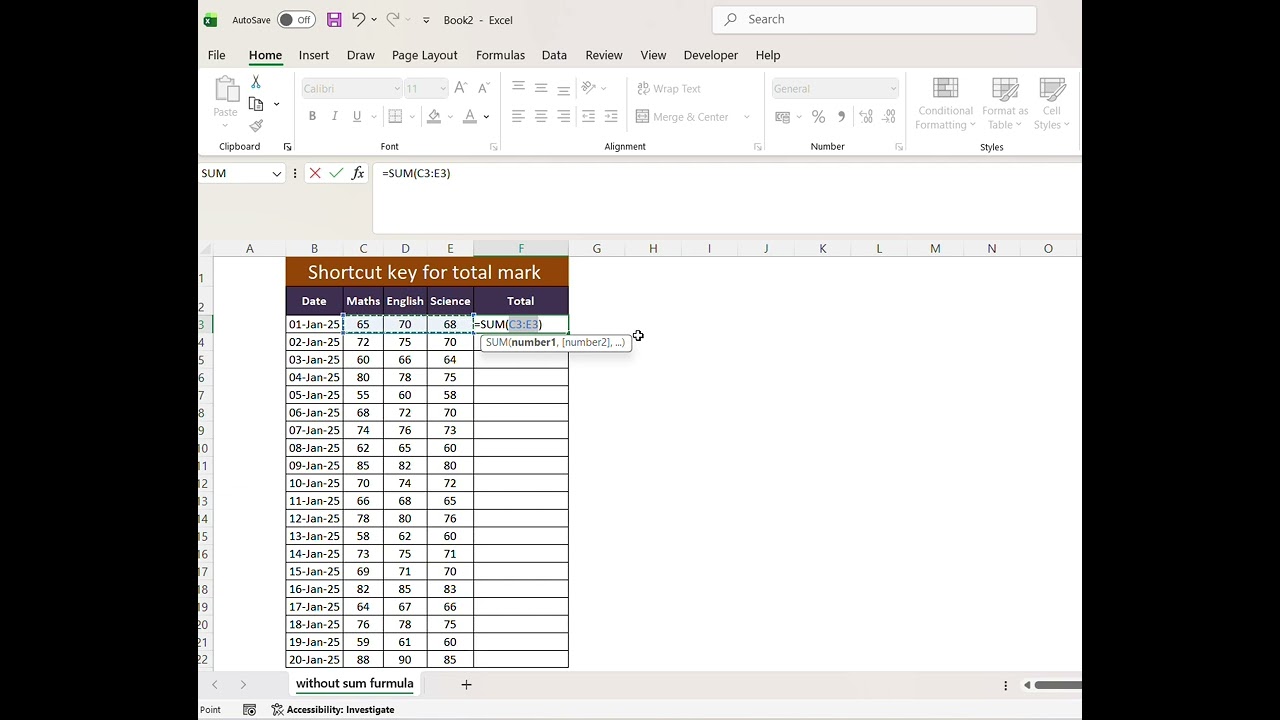The image size is (1280, 720).
Task: Click the horizontal scrollbar thumb
Action: tap(1058, 685)
